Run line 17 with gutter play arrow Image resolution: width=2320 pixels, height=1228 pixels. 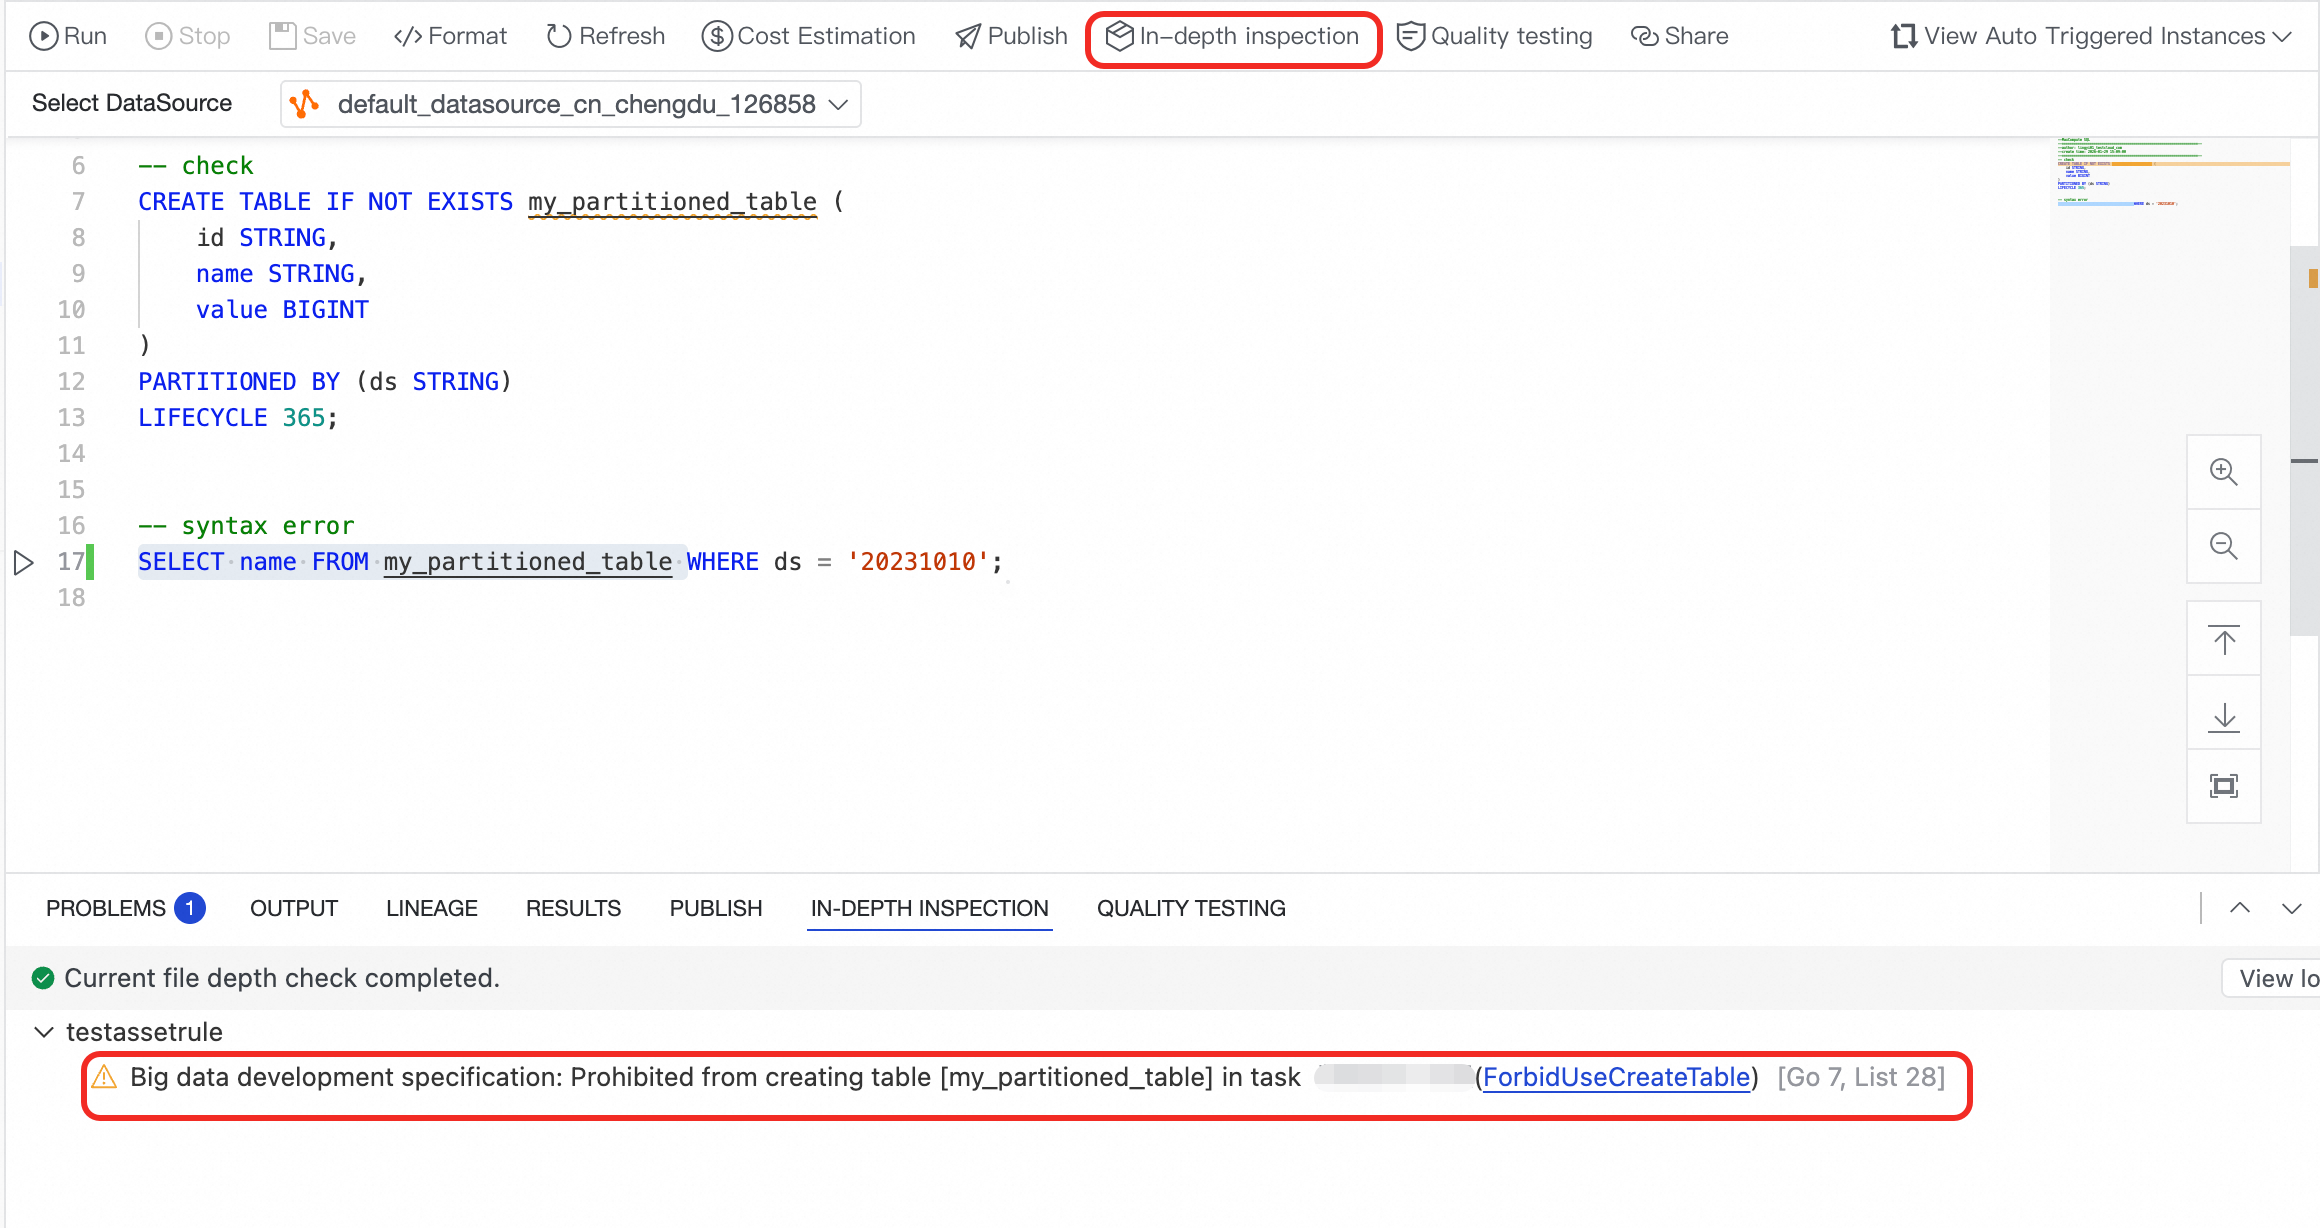tap(24, 563)
